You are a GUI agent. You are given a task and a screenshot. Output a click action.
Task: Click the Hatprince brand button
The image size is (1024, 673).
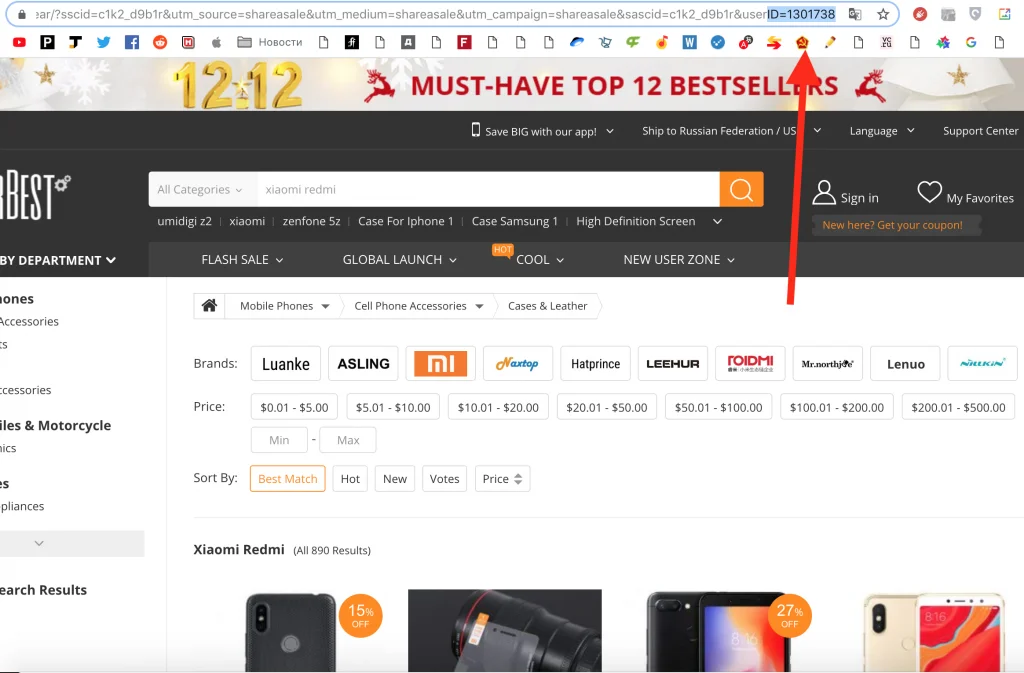pyautogui.click(x=596, y=364)
